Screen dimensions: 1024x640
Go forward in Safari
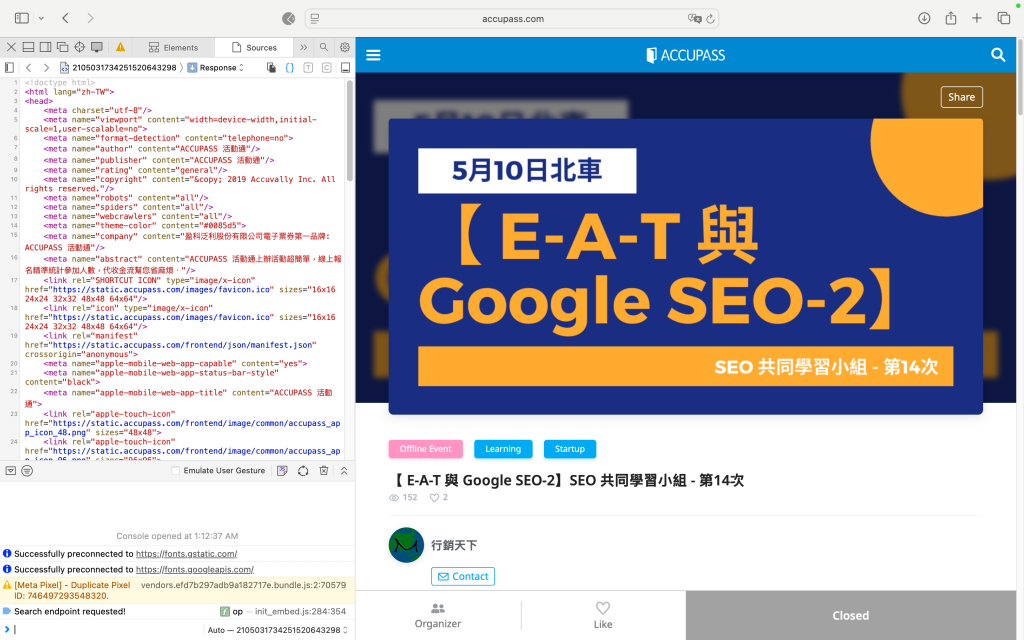pos(90,18)
